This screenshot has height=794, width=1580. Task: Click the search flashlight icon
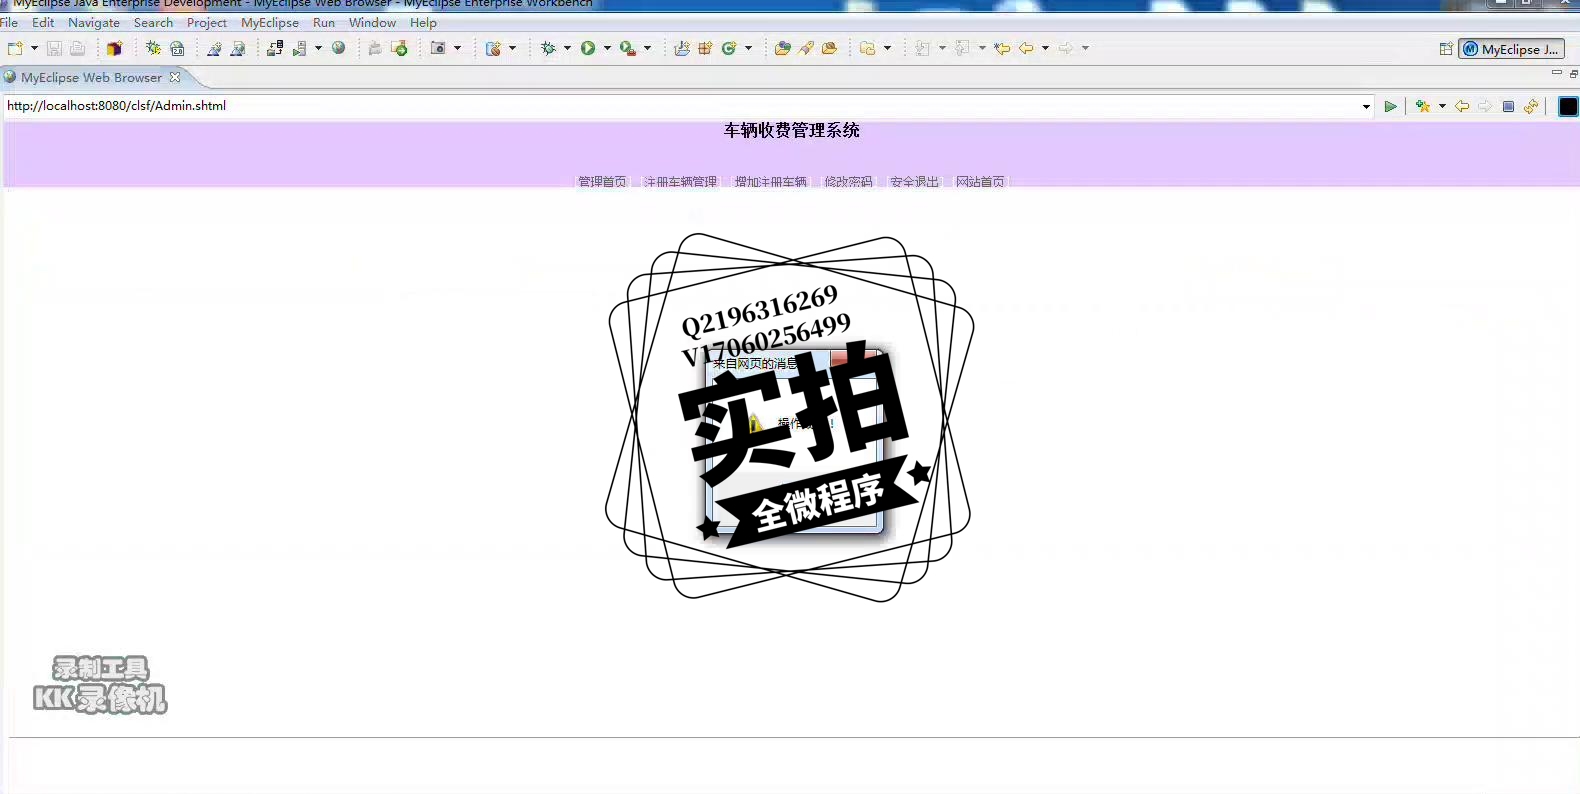tap(806, 48)
